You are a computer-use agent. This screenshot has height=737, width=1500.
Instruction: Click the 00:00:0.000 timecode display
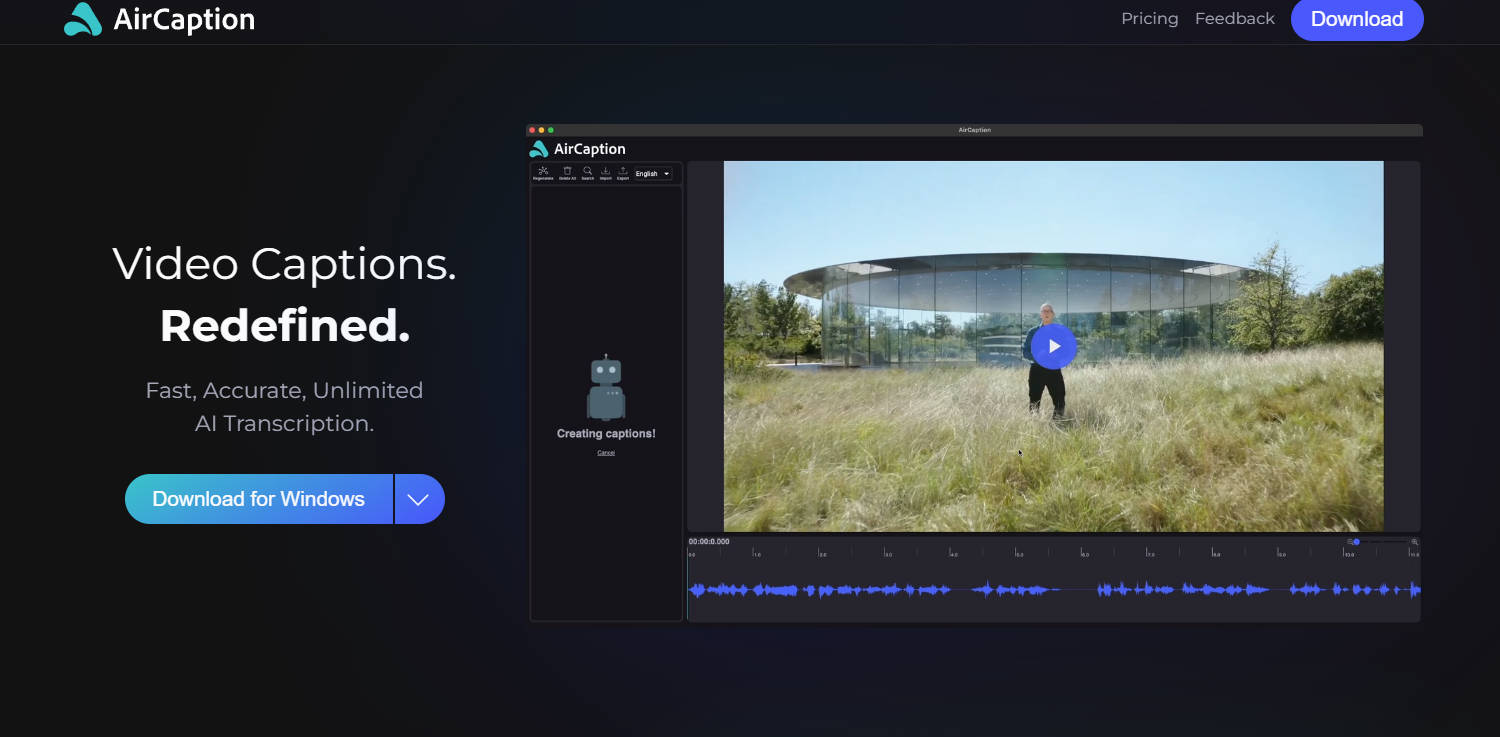[x=709, y=540]
